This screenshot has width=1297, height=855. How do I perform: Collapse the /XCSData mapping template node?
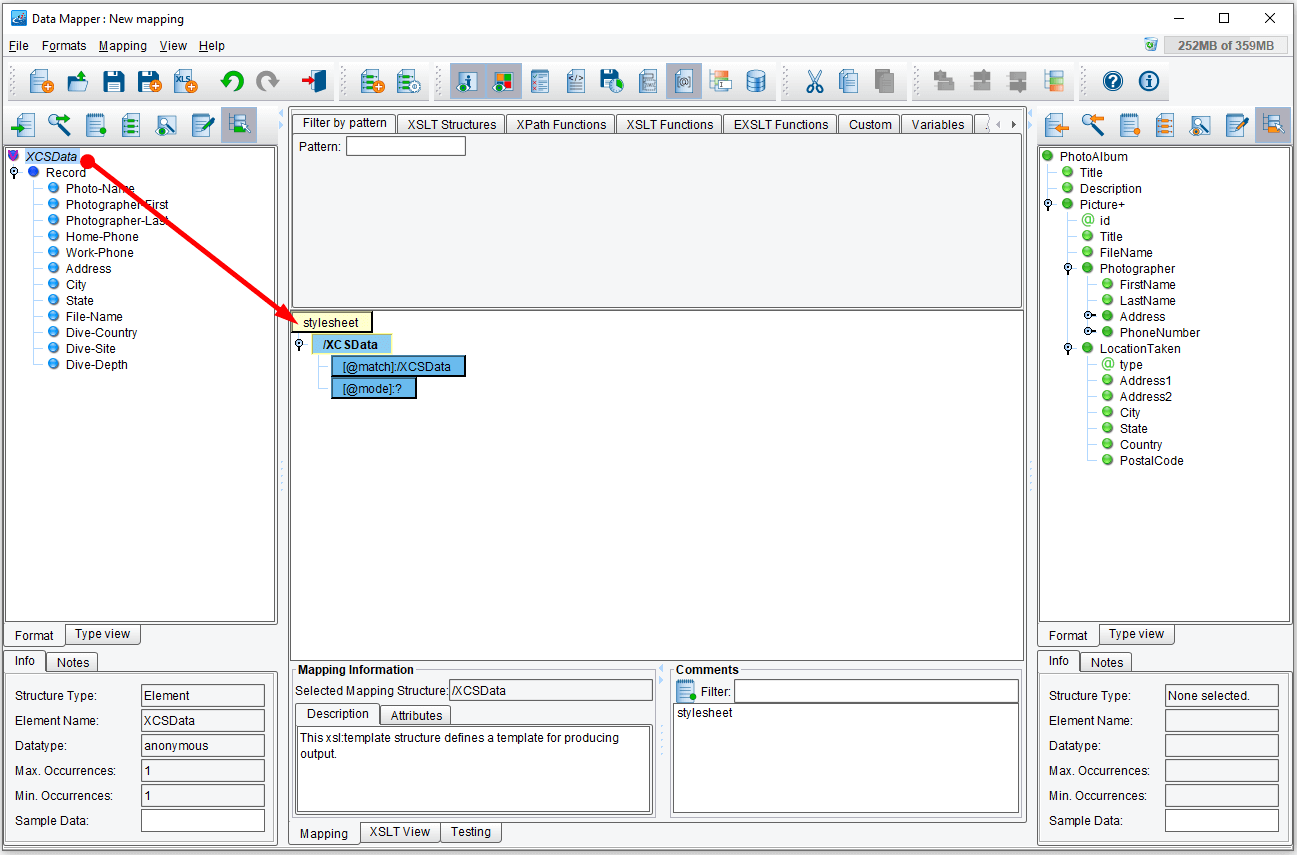tap(298, 345)
